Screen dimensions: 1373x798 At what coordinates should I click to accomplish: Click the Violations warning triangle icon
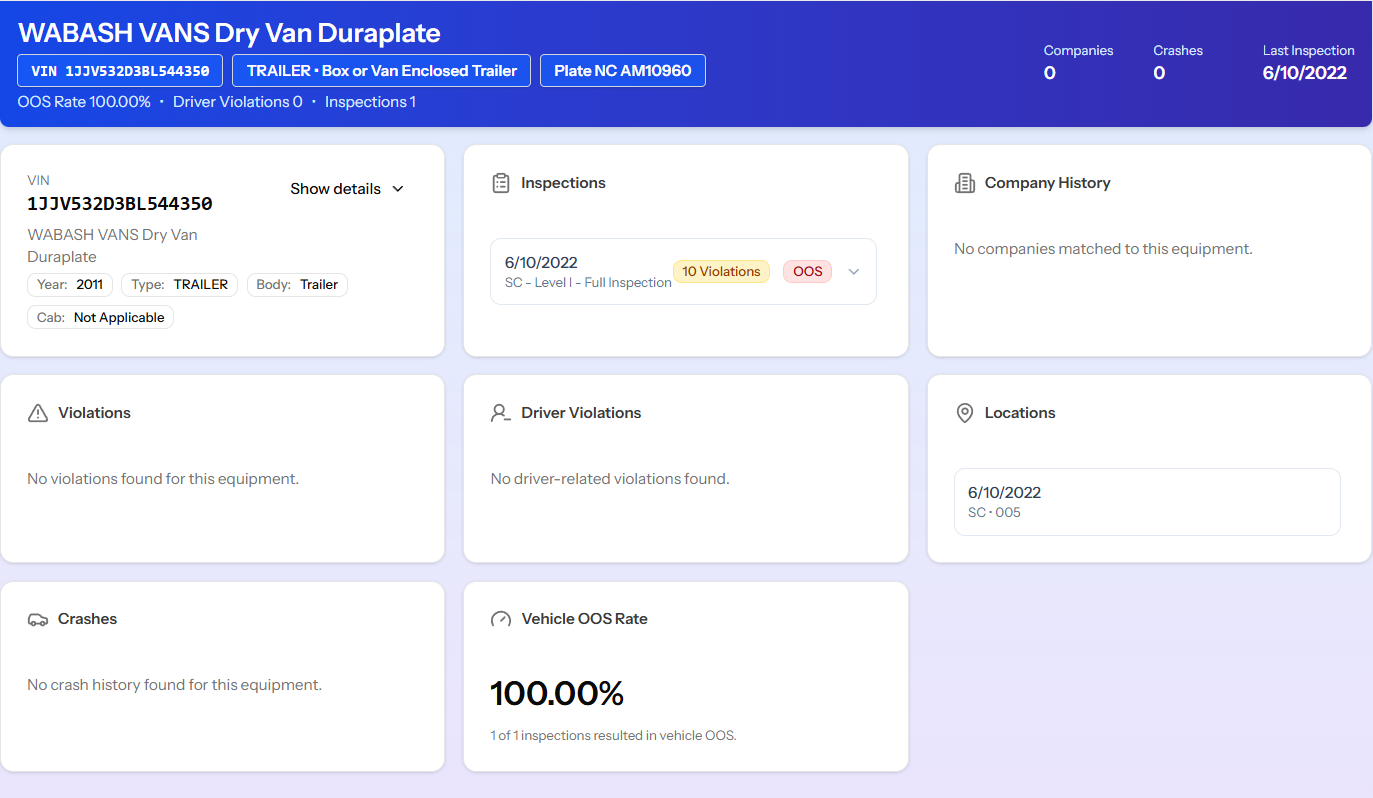(38, 413)
